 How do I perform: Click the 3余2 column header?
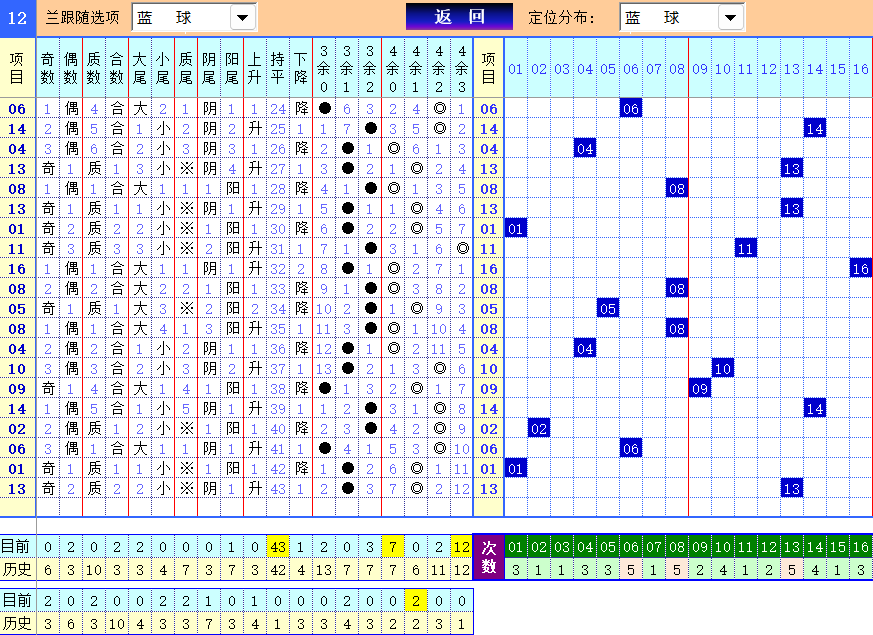(370, 68)
